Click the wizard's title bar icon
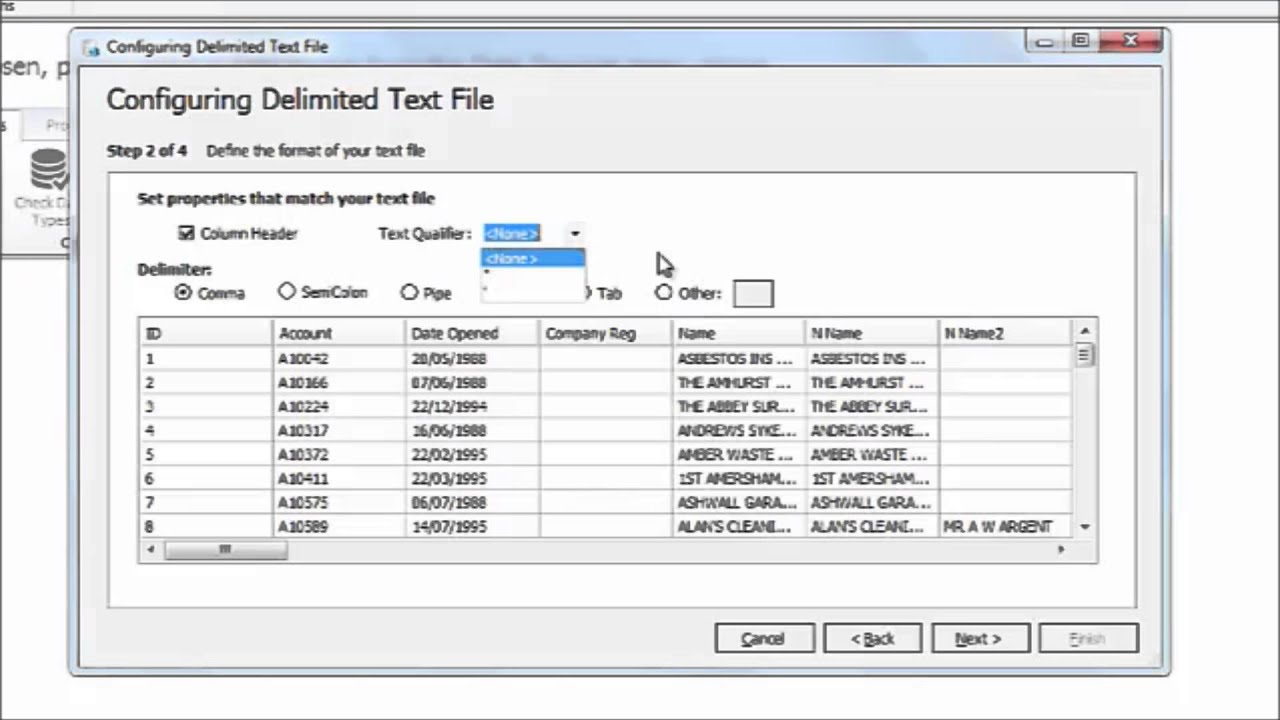Viewport: 1280px width, 720px height. click(x=90, y=46)
